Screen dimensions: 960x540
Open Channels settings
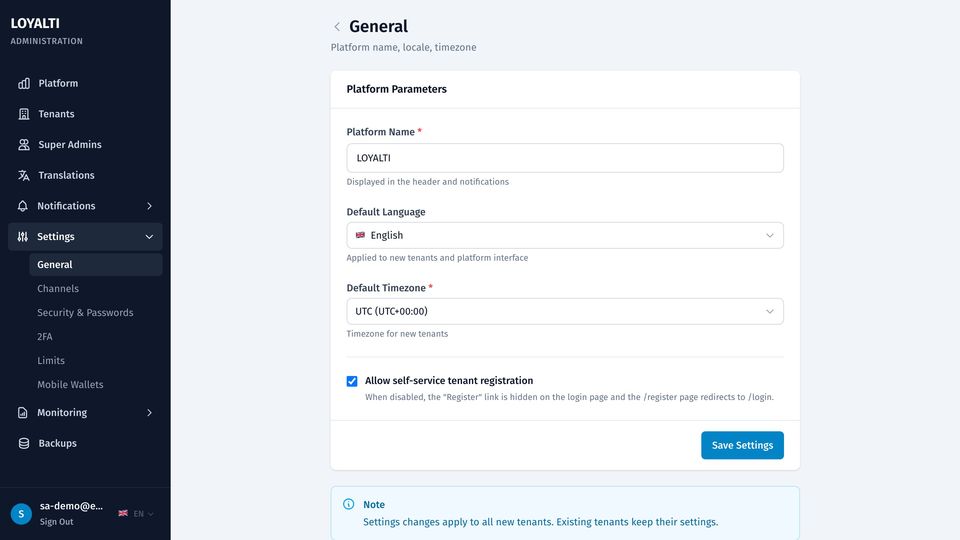point(96,288)
